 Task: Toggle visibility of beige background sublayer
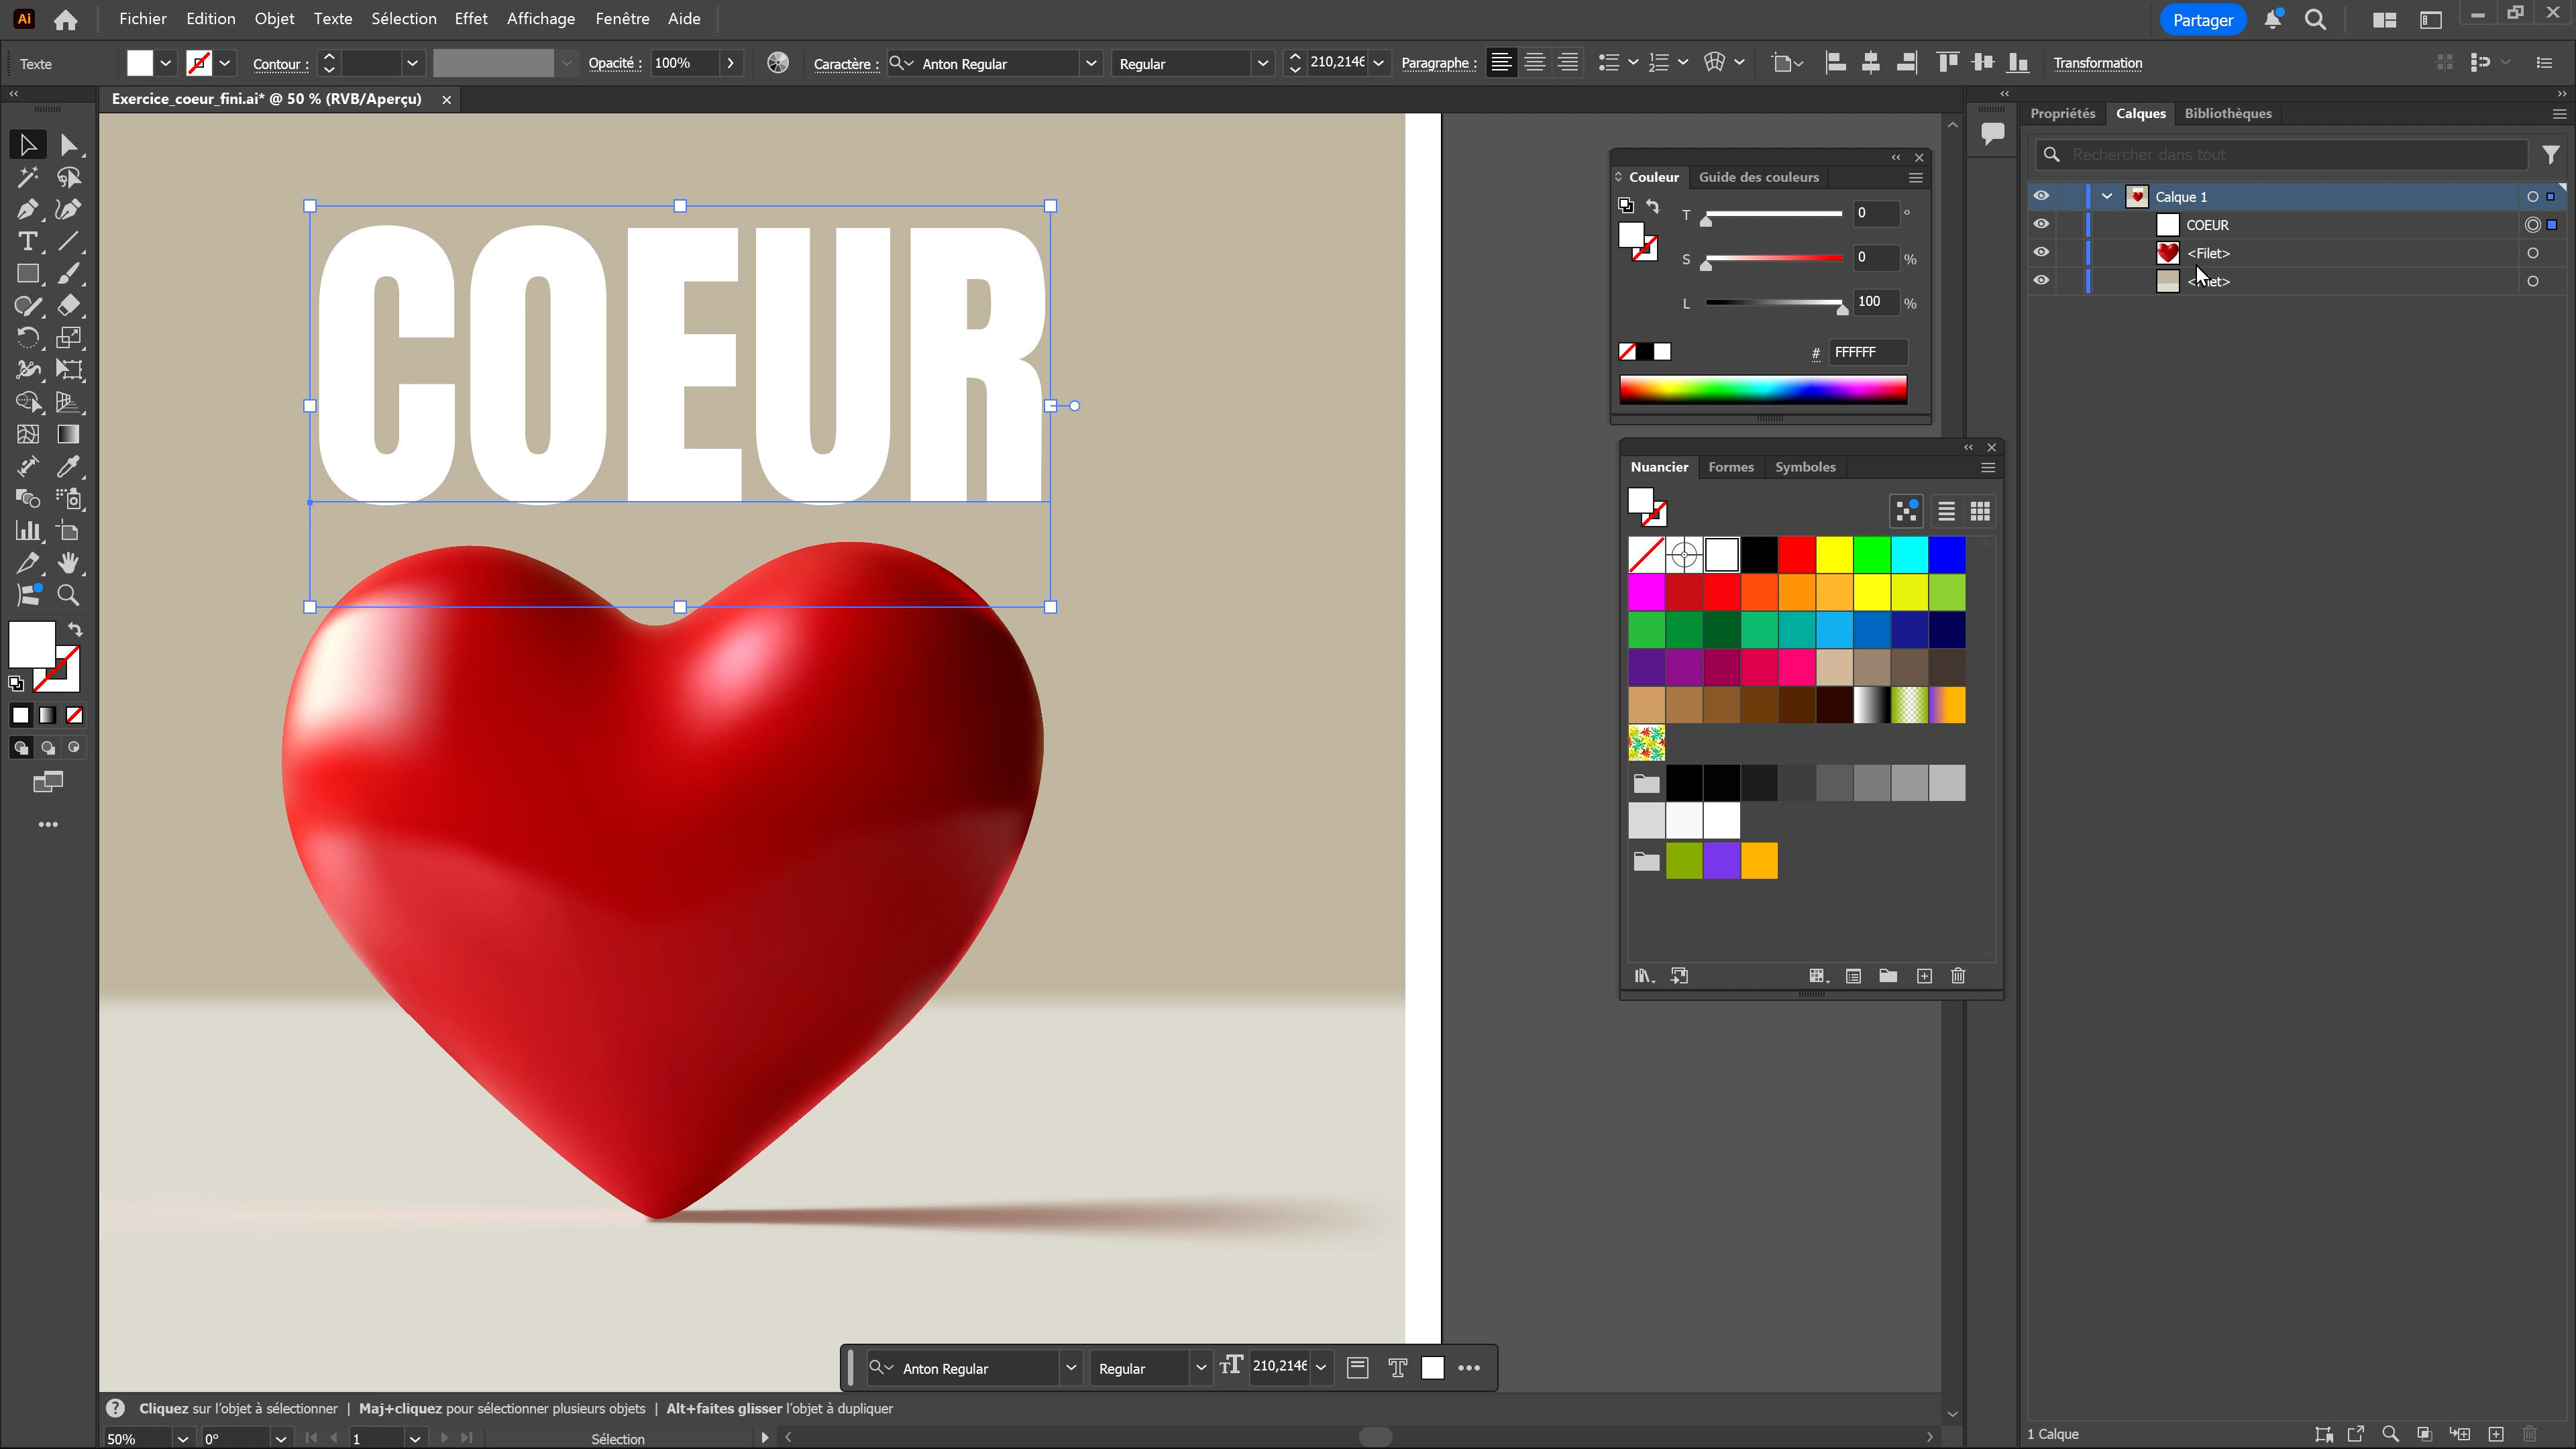click(x=2041, y=280)
